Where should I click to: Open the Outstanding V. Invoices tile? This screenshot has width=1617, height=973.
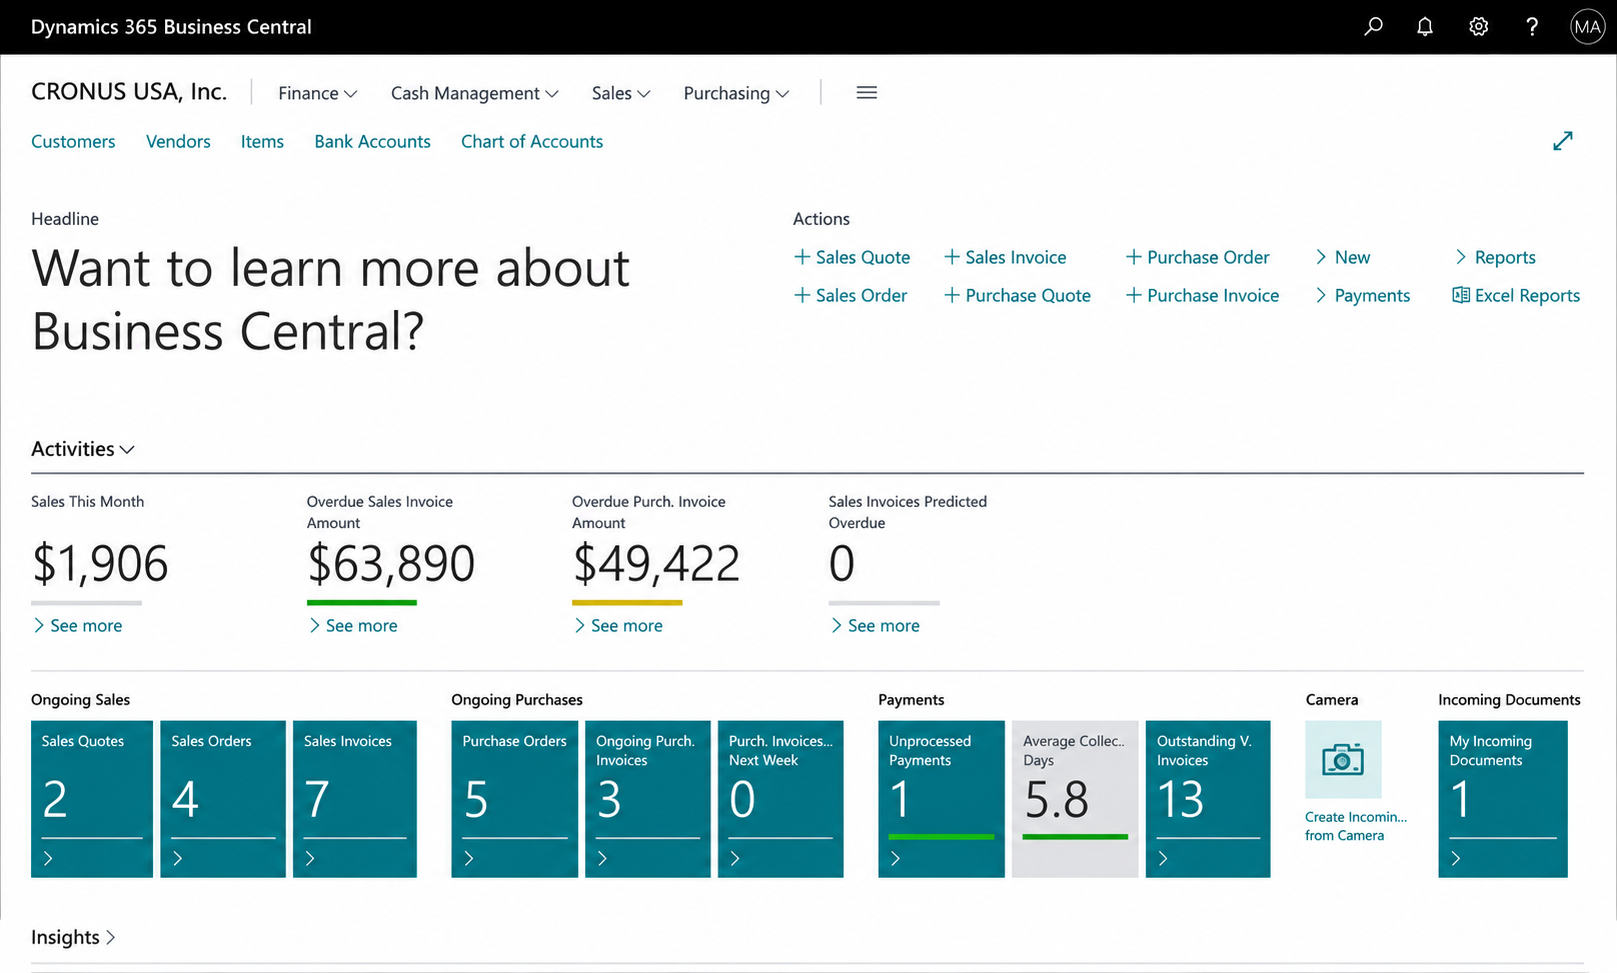[1208, 799]
